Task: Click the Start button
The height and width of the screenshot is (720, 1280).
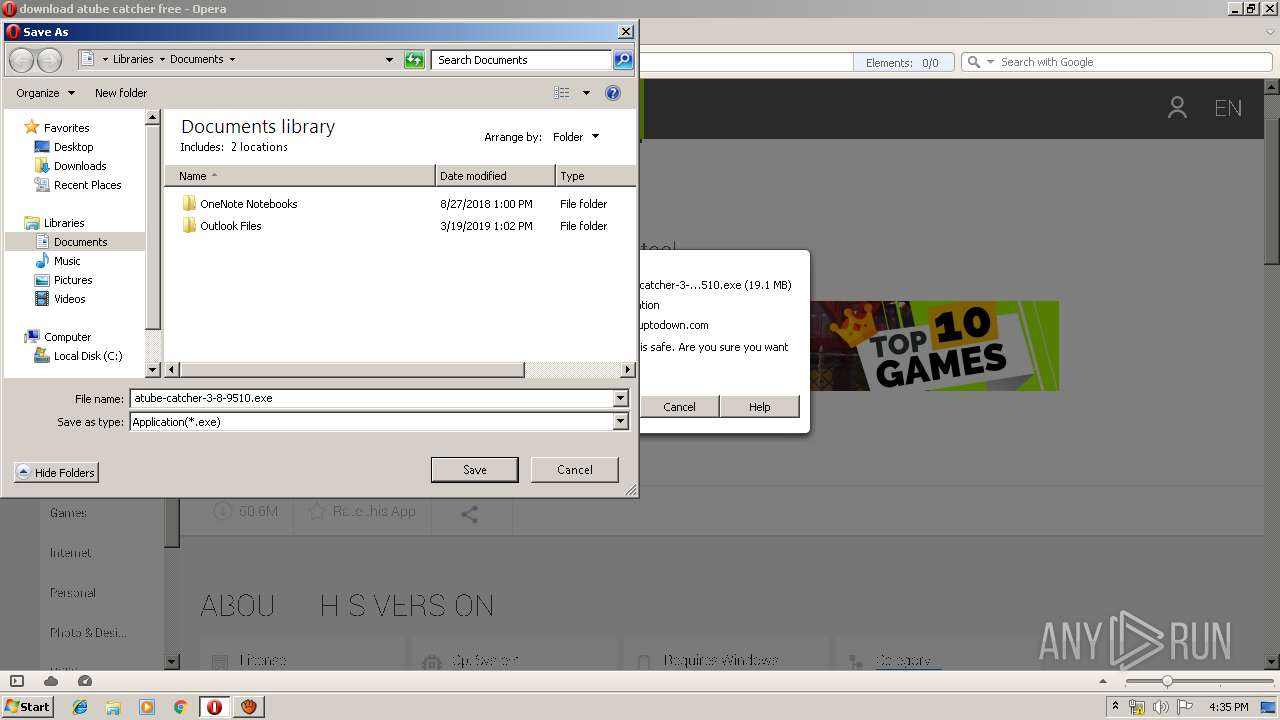Action: (28, 707)
